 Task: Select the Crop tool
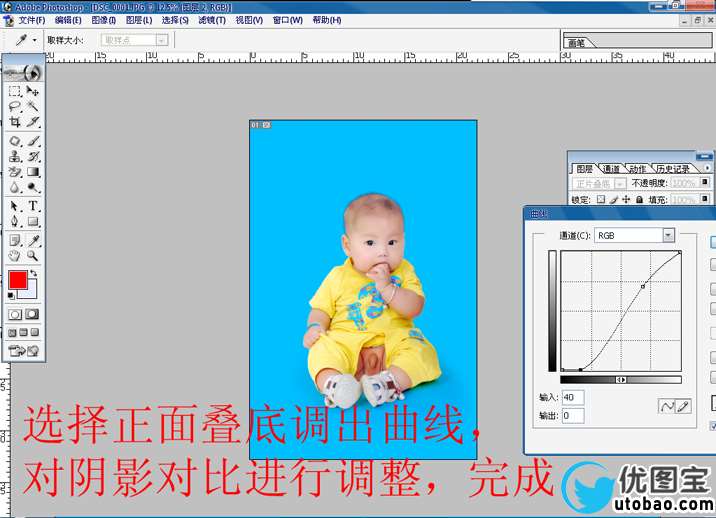click(x=15, y=122)
